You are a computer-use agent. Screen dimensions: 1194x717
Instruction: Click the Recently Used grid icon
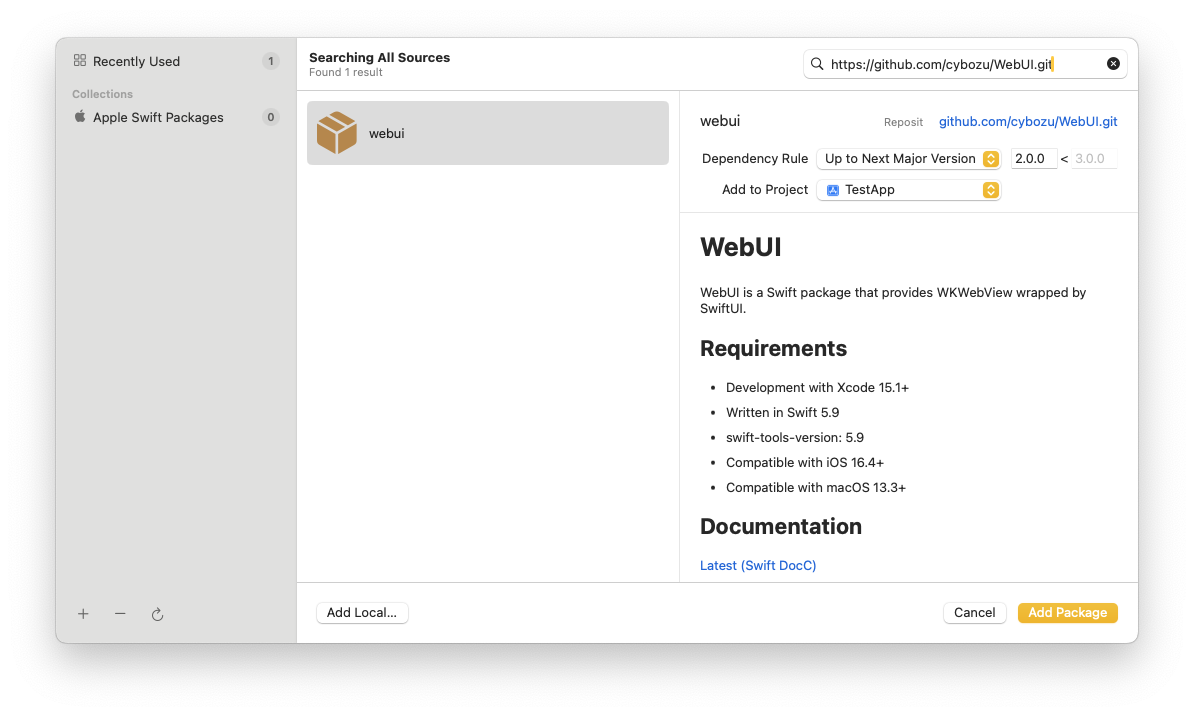click(80, 61)
